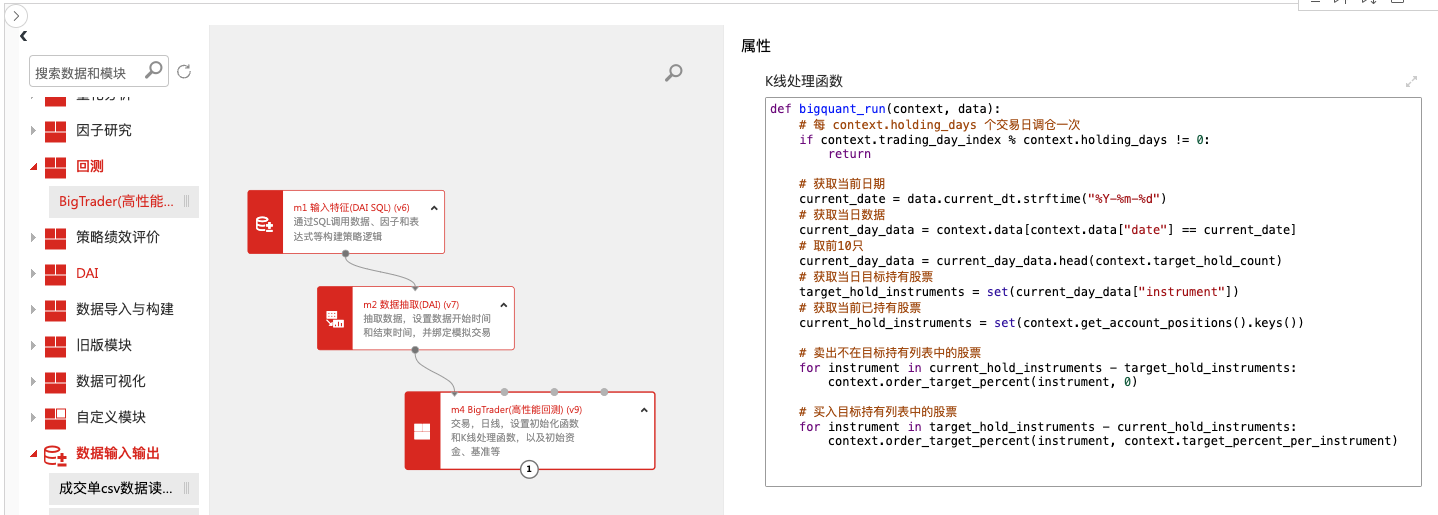Click the 自定义模块 category icon
The height and width of the screenshot is (515, 1438).
click(x=55, y=417)
